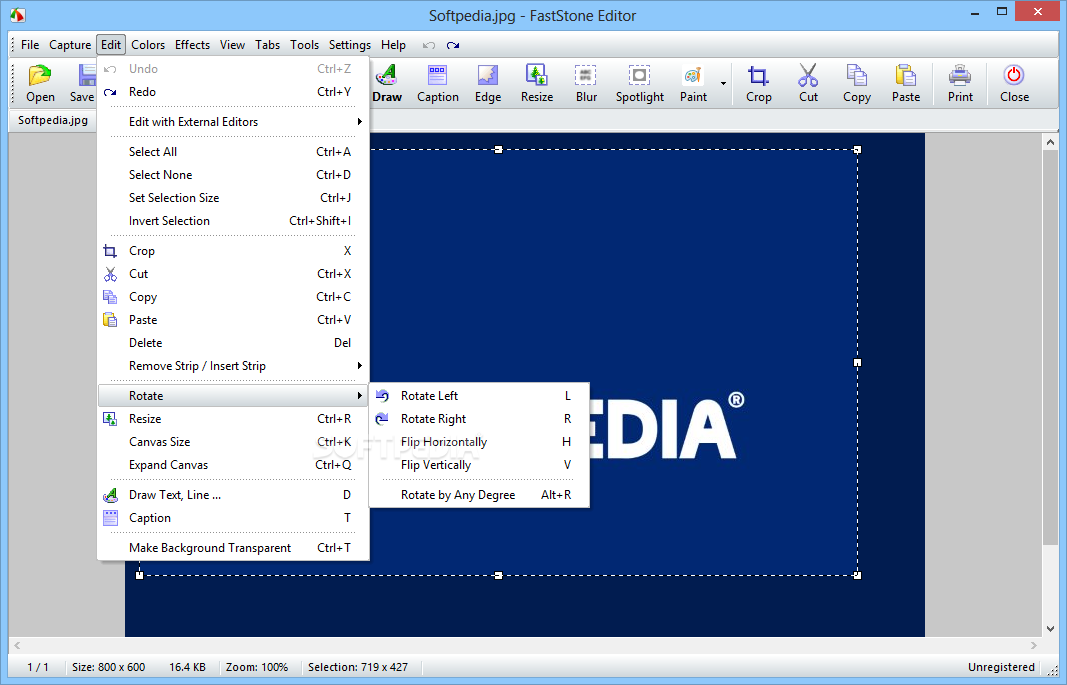The width and height of the screenshot is (1067, 685).
Task: Click the horizontal scrollbar left arrow
Action: (x=17, y=645)
